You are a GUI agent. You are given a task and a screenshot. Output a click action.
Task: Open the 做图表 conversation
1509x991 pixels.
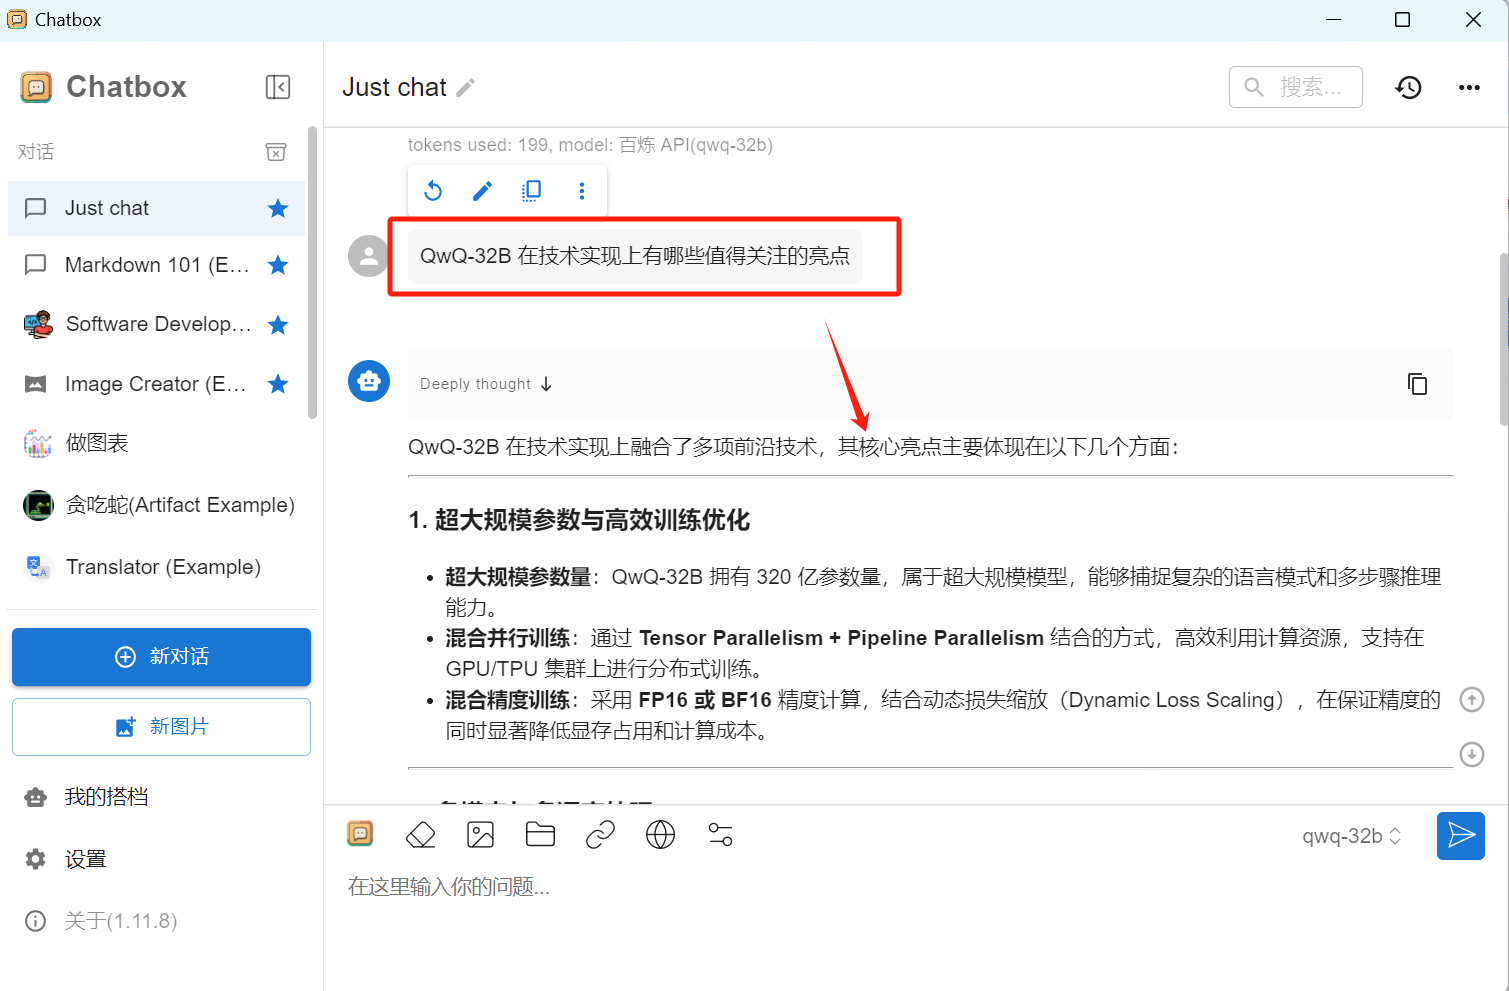(156, 443)
